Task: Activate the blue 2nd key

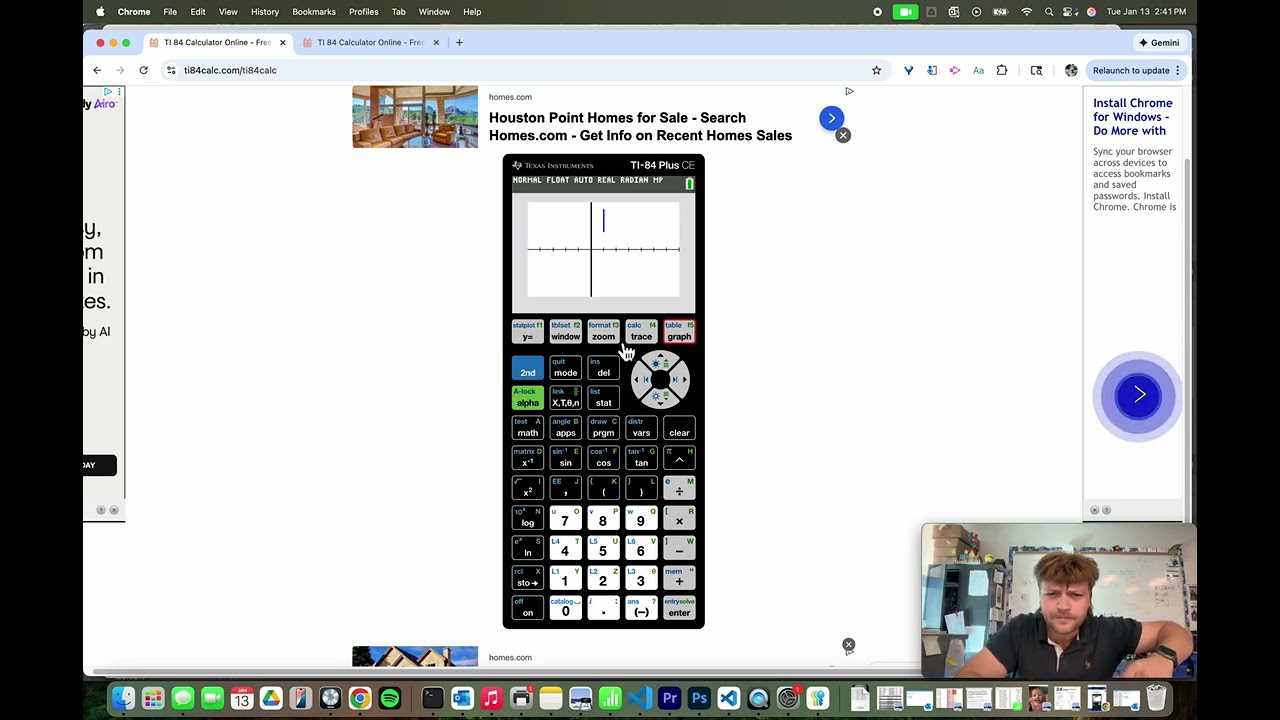Action: [528, 368]
